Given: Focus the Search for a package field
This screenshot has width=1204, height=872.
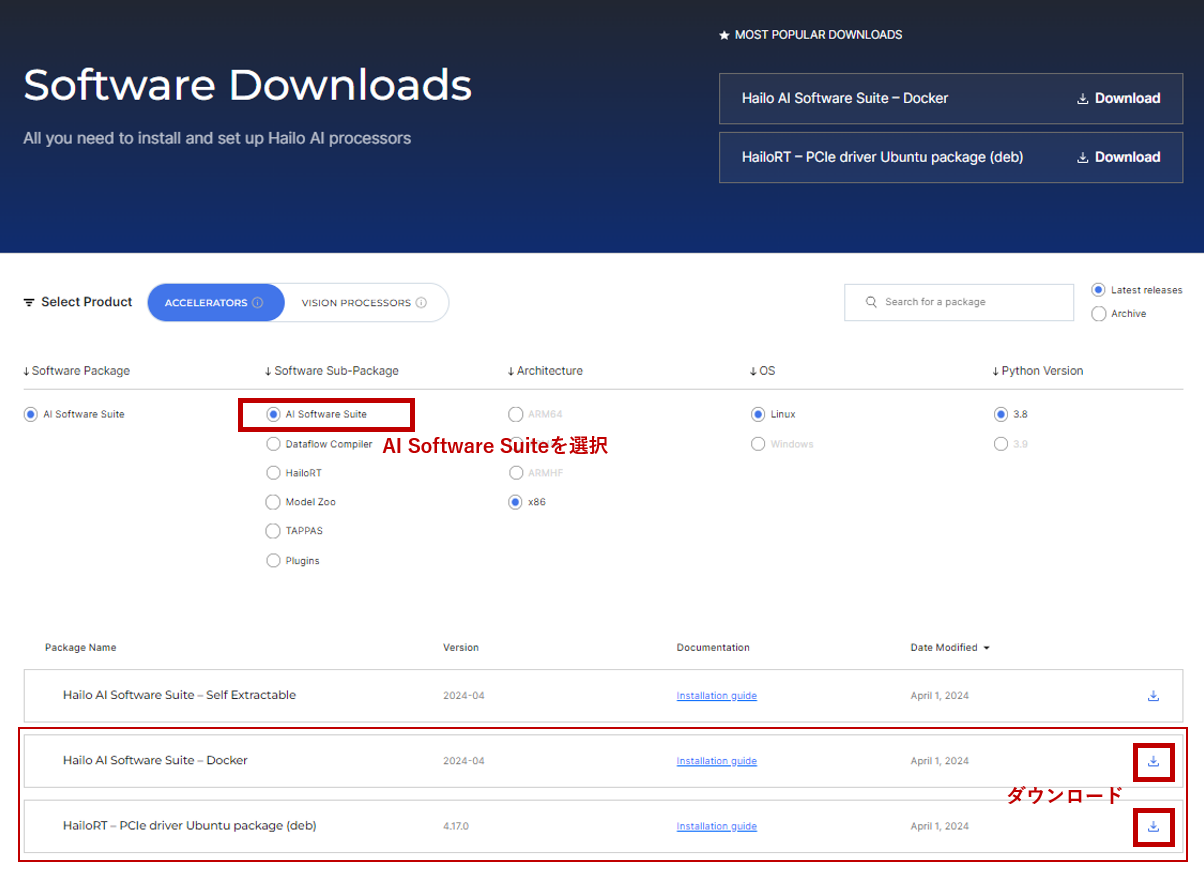Looking at the screenshot, I should [958, 302].
